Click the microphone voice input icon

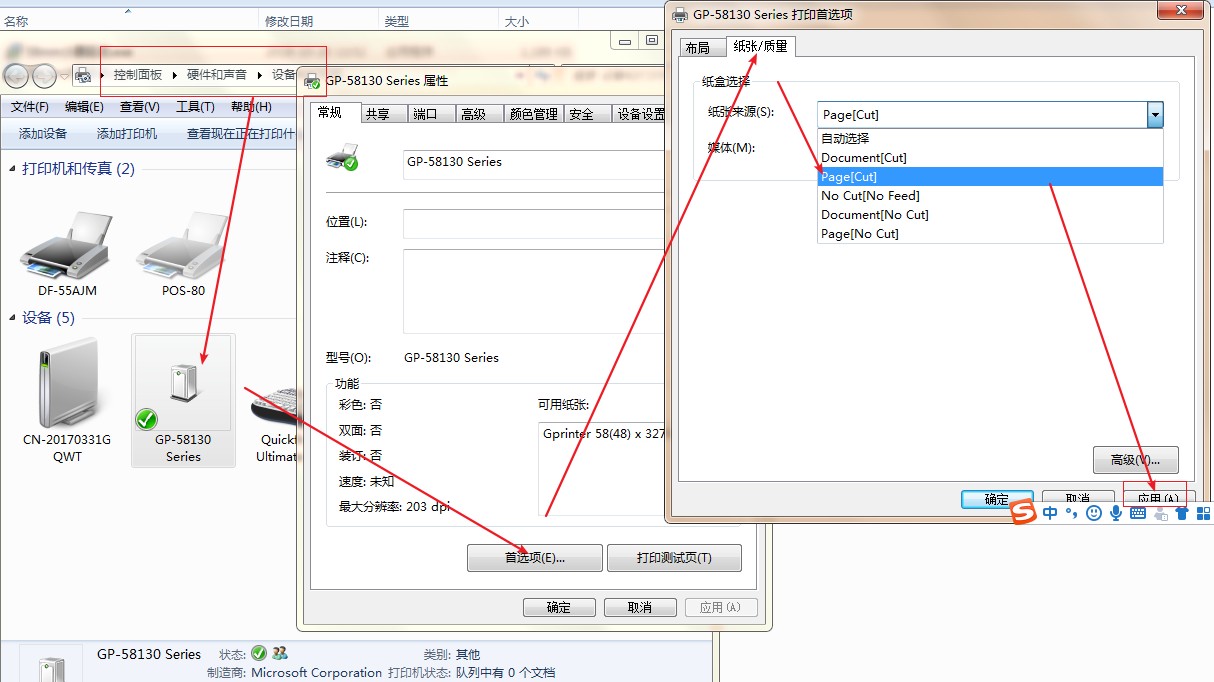point(1116,513)
